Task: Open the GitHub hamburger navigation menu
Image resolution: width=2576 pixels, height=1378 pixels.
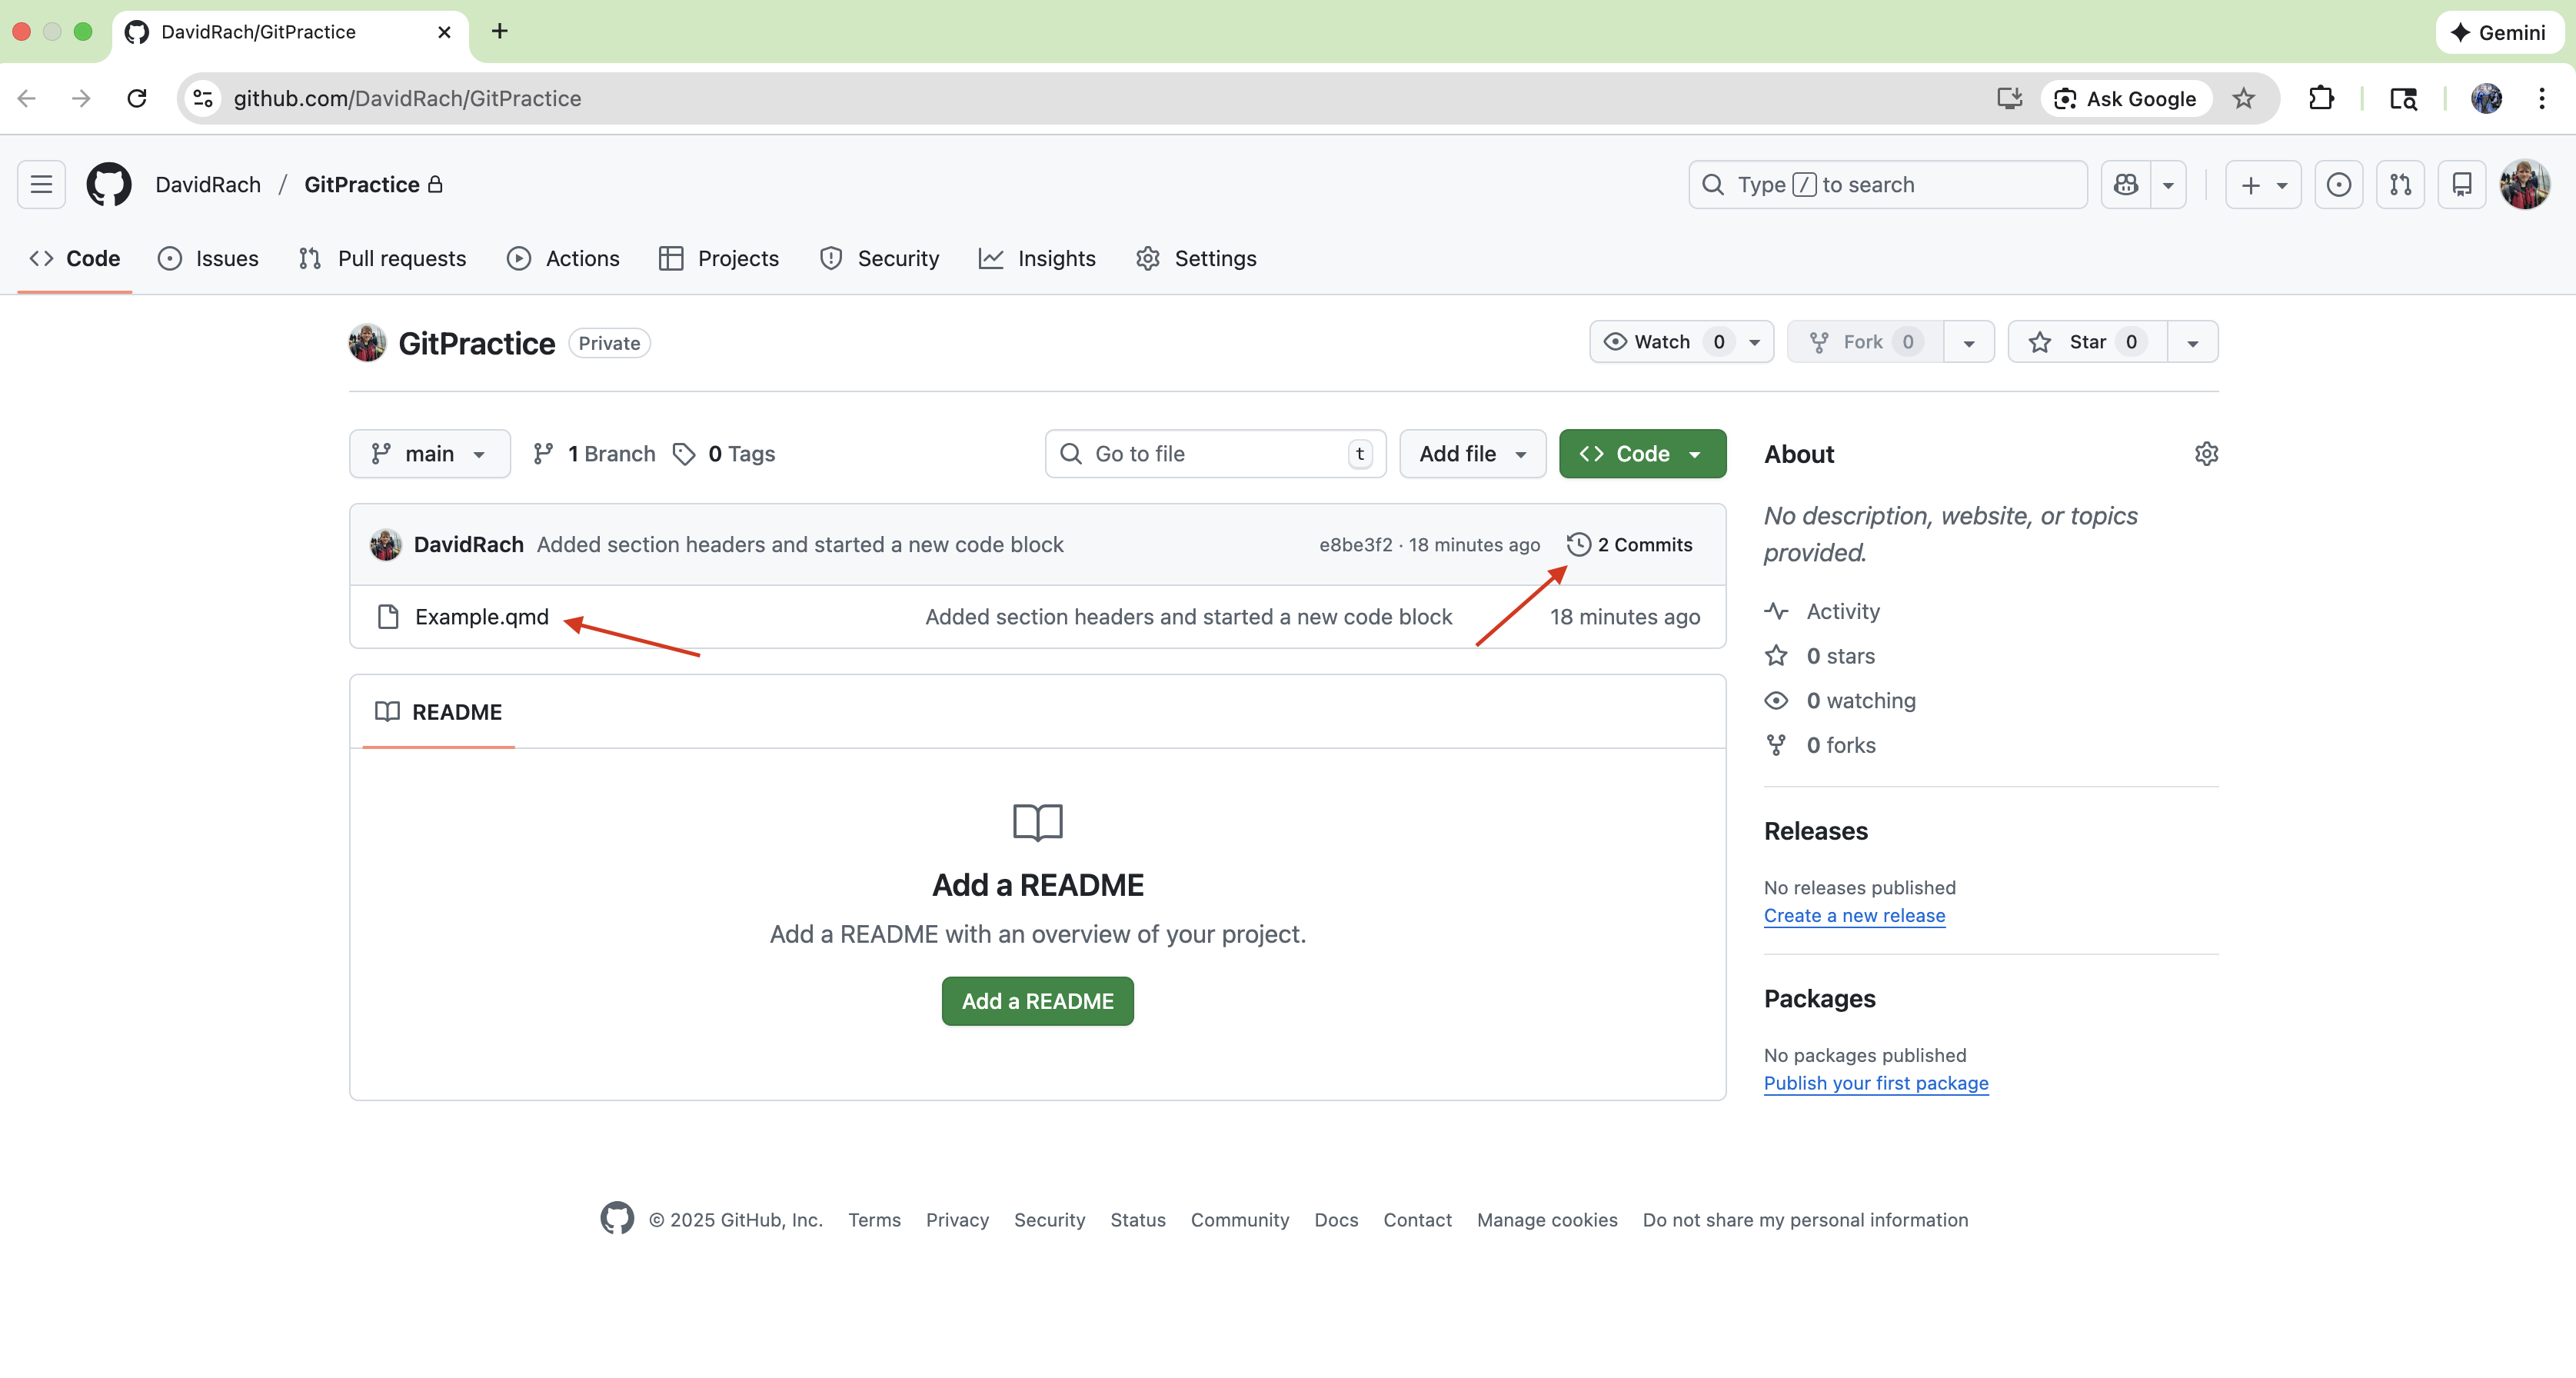Action: coord(41,184)
